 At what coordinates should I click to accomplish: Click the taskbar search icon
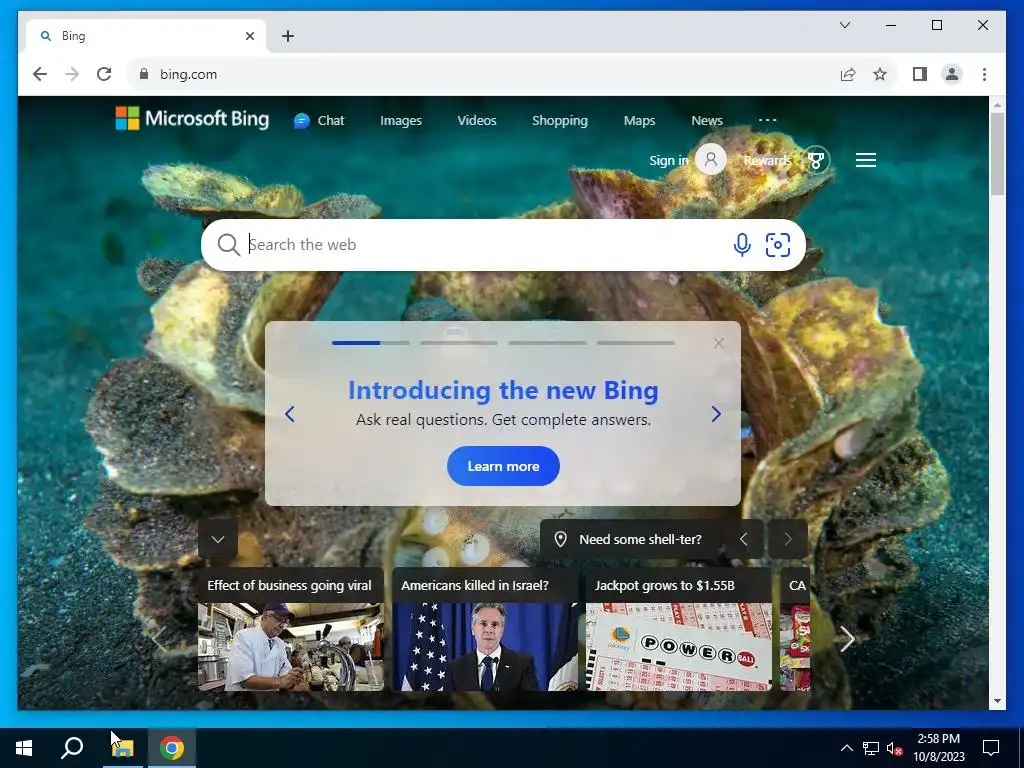pos(72,748)
